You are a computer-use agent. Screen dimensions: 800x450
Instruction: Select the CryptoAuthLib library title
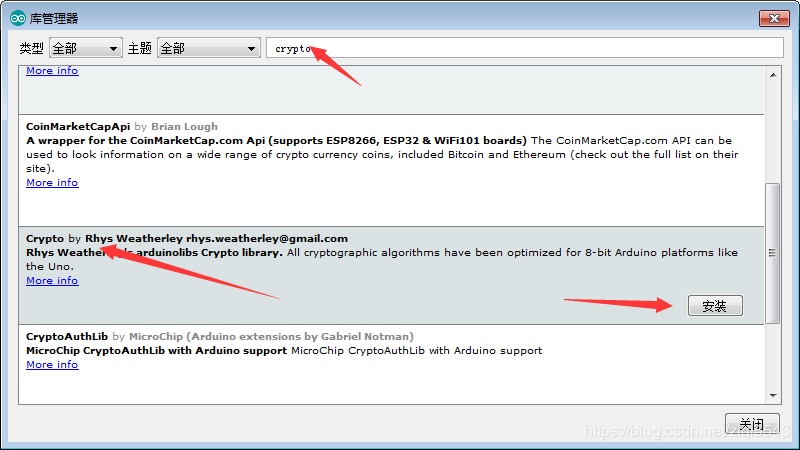coord(67,337)
